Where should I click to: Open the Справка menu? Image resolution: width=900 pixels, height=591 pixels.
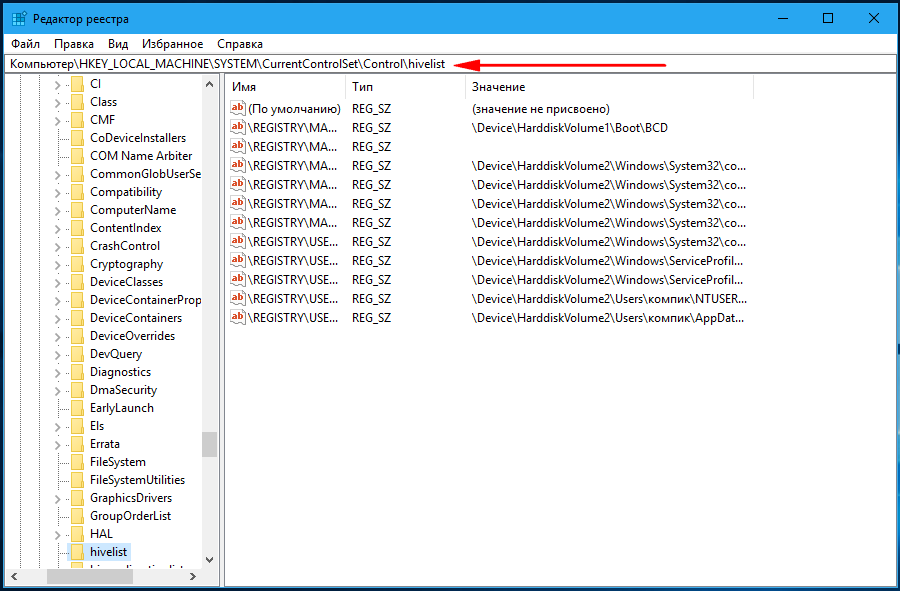(240, 44)
